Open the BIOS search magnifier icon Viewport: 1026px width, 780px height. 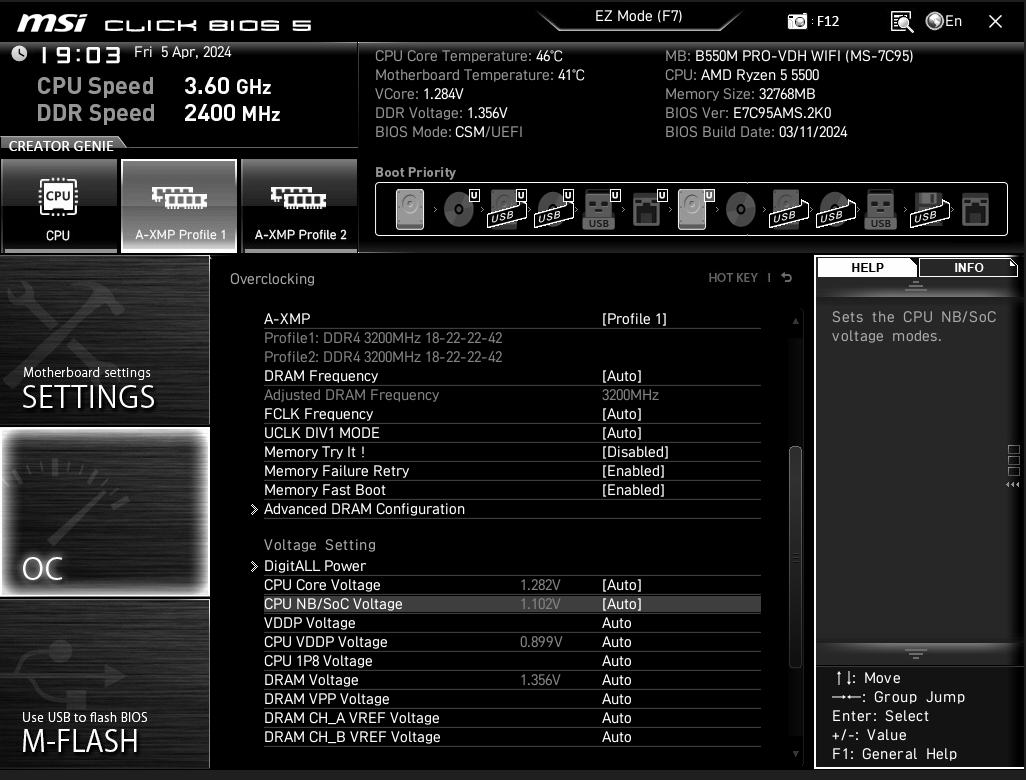point(902,22)
